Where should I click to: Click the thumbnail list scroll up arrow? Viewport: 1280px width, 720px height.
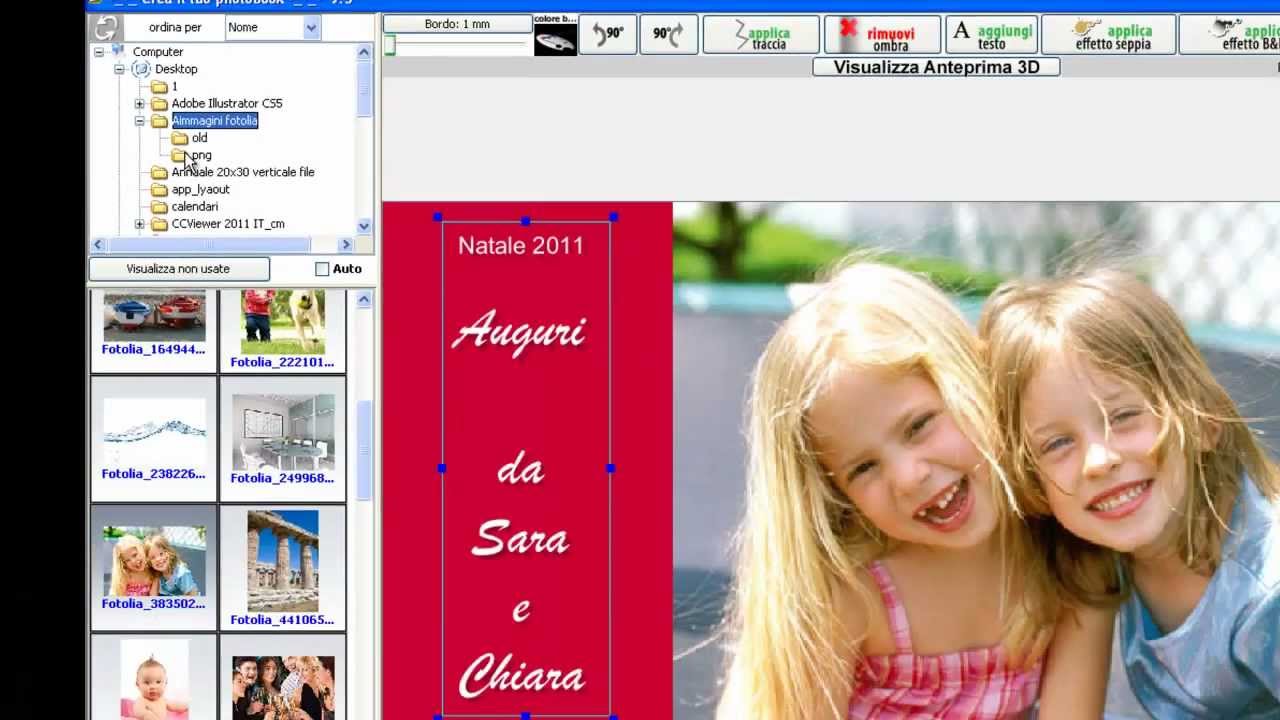pos(364,299)
